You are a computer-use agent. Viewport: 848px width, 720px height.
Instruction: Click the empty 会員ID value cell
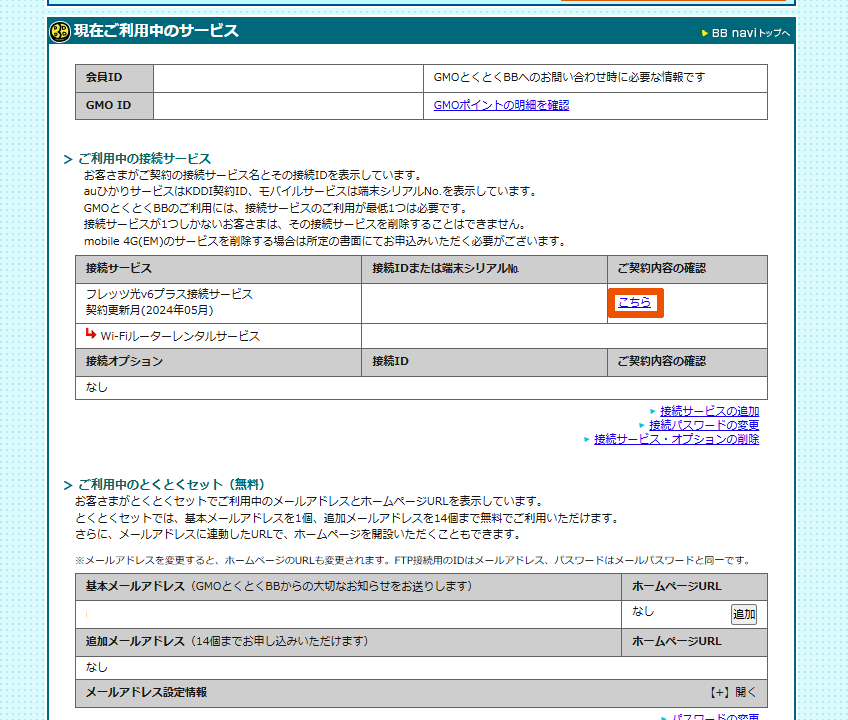click(x=288, y=78)
